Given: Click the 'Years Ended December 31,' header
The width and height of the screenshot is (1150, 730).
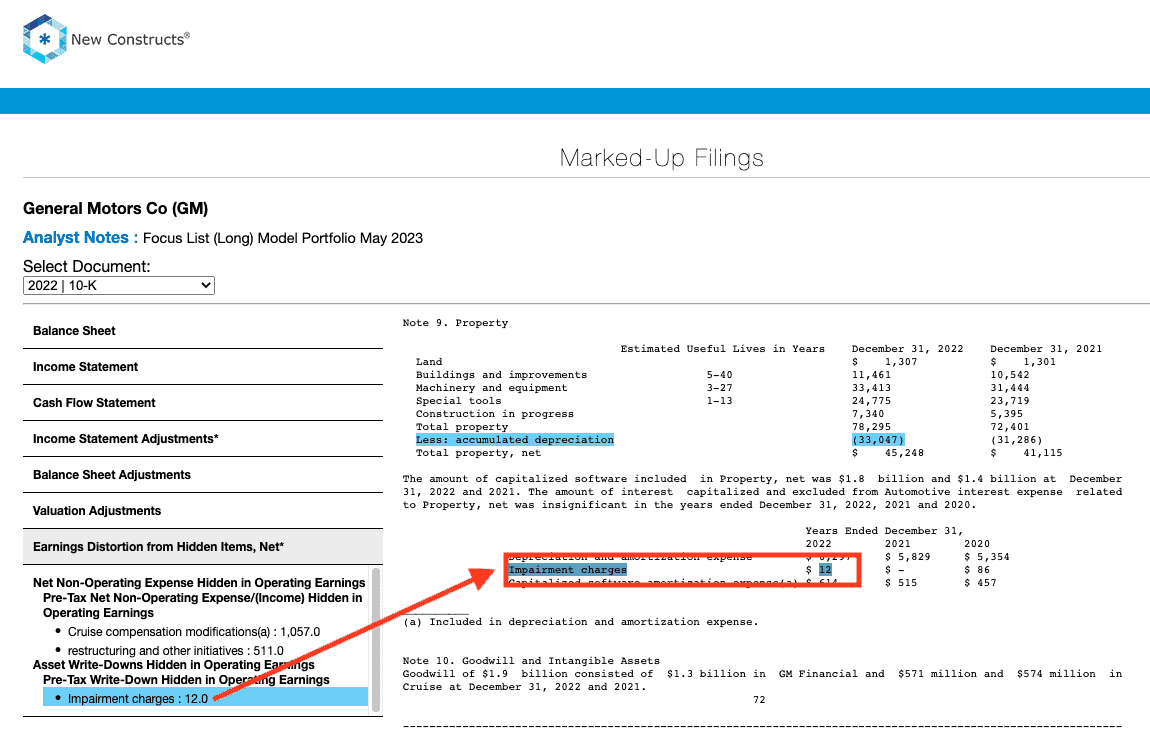Looking at the screenshot, I should 885,531.
